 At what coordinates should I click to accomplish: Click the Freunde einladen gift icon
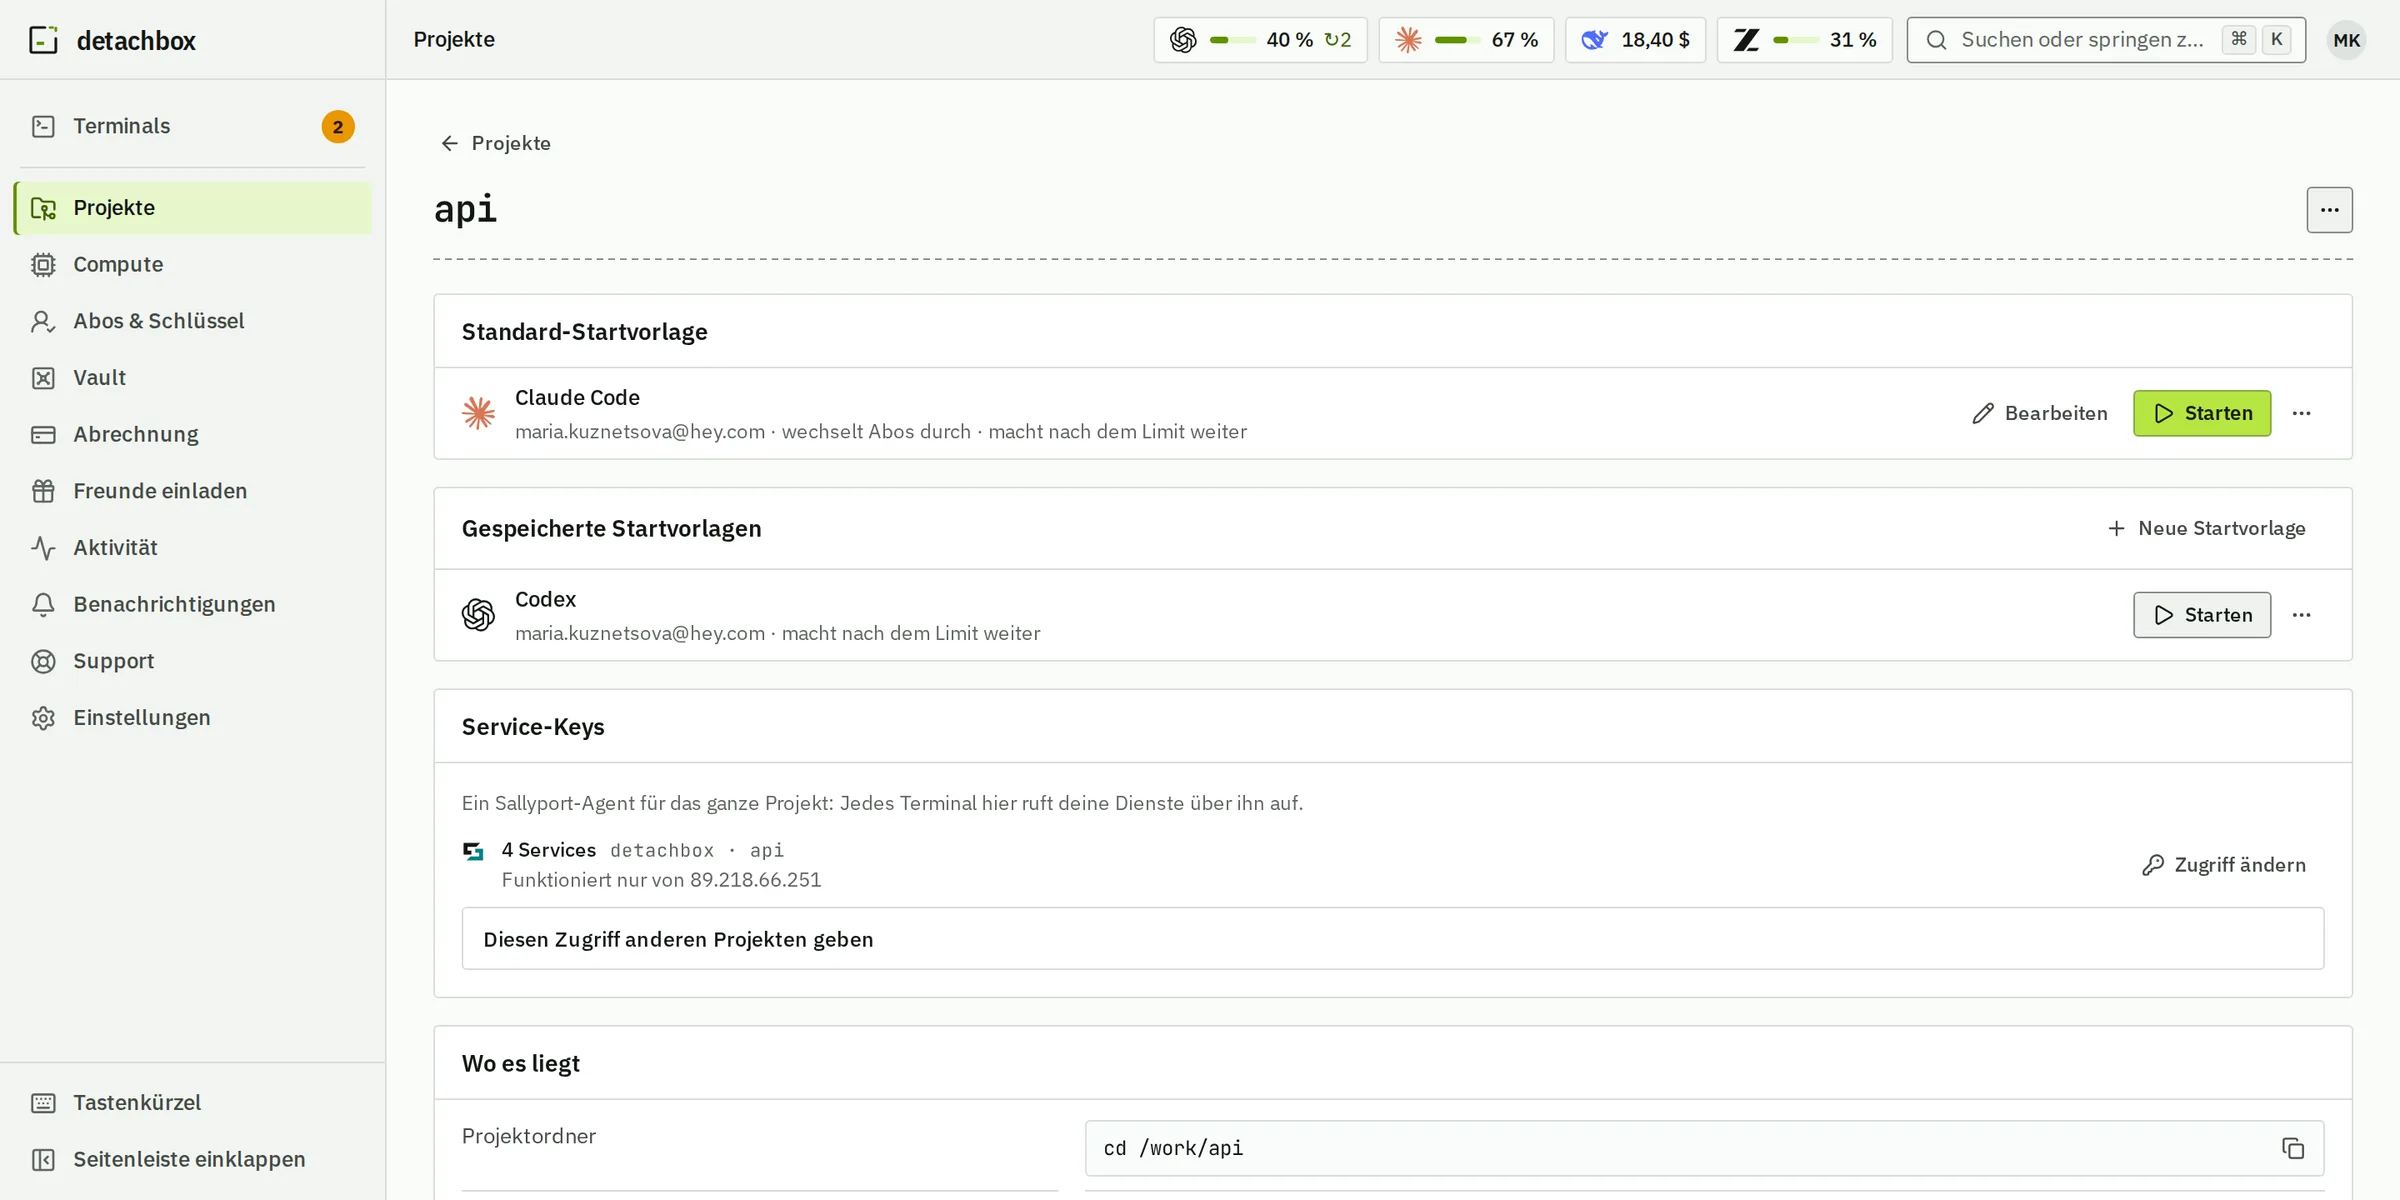[43, 491]
